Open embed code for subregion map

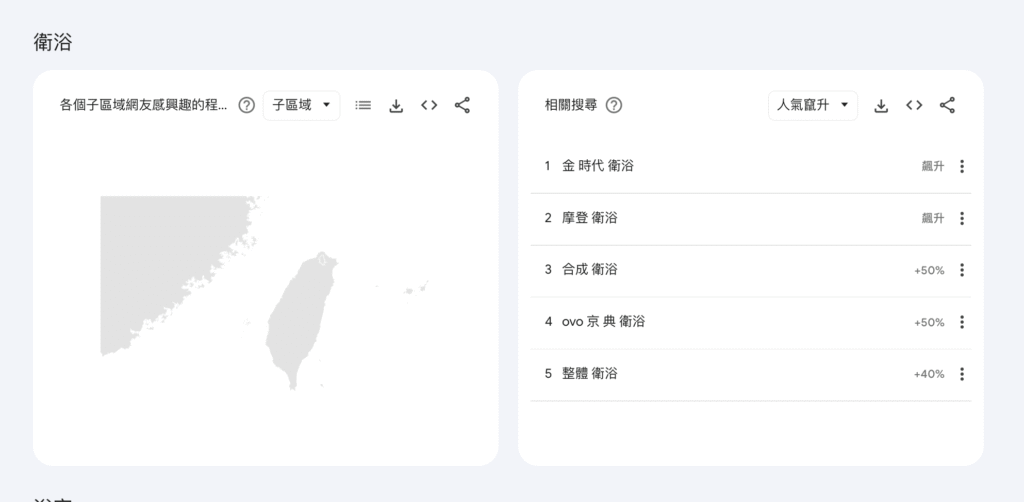pyautogui.click(x=429, y=105)
